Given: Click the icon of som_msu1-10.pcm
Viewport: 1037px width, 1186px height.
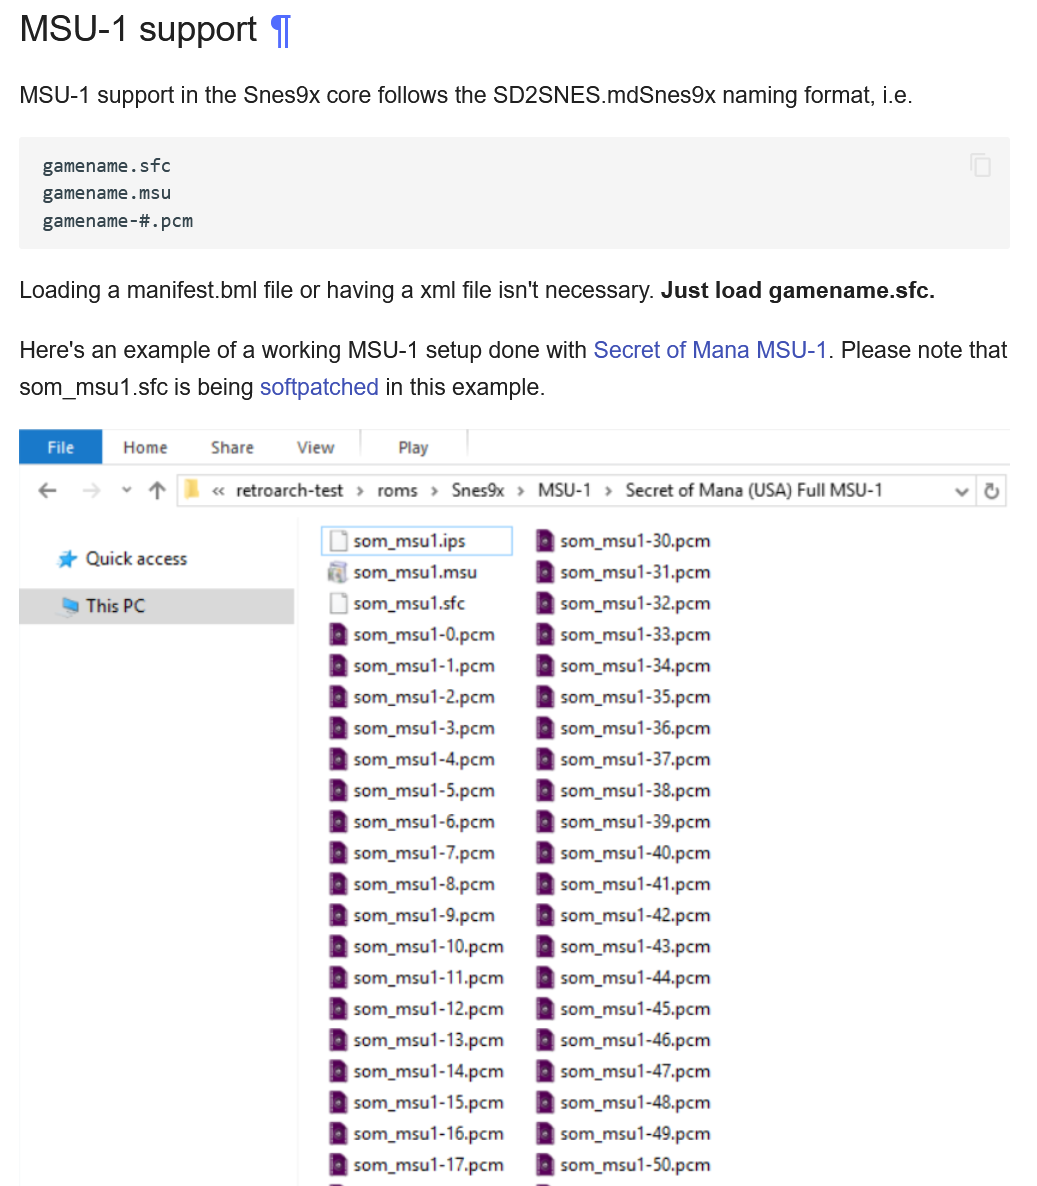Looking at the screenshot, I should (338, 946).
